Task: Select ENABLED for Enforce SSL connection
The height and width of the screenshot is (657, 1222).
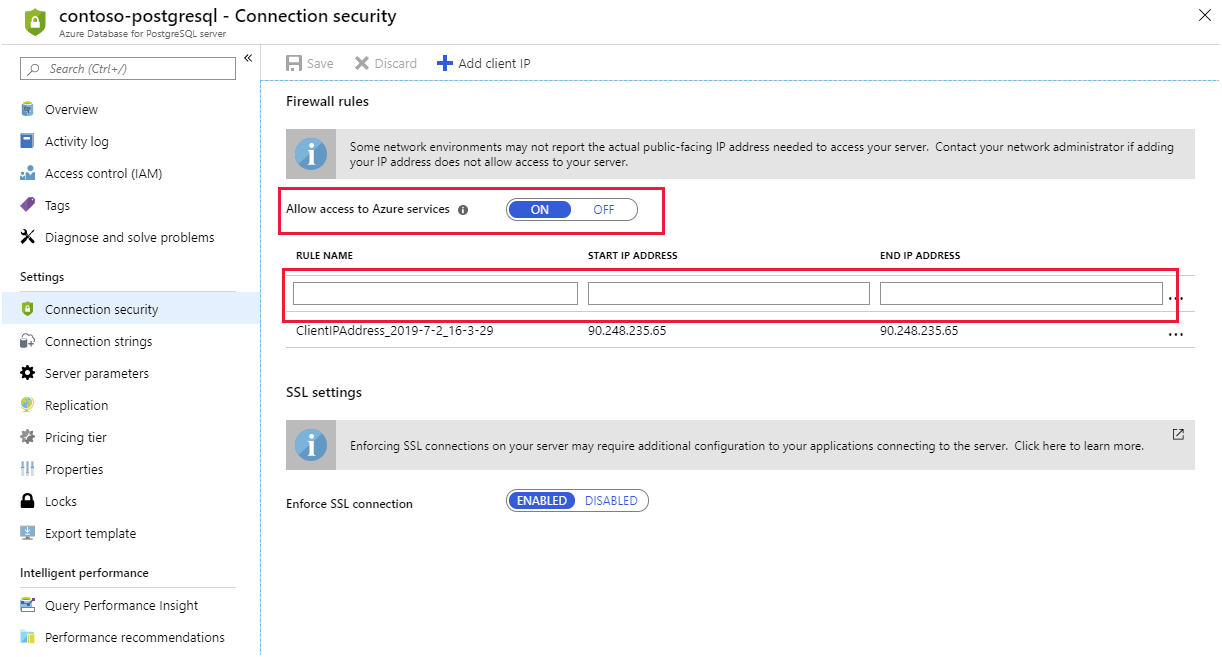Action: pos(542,501)
